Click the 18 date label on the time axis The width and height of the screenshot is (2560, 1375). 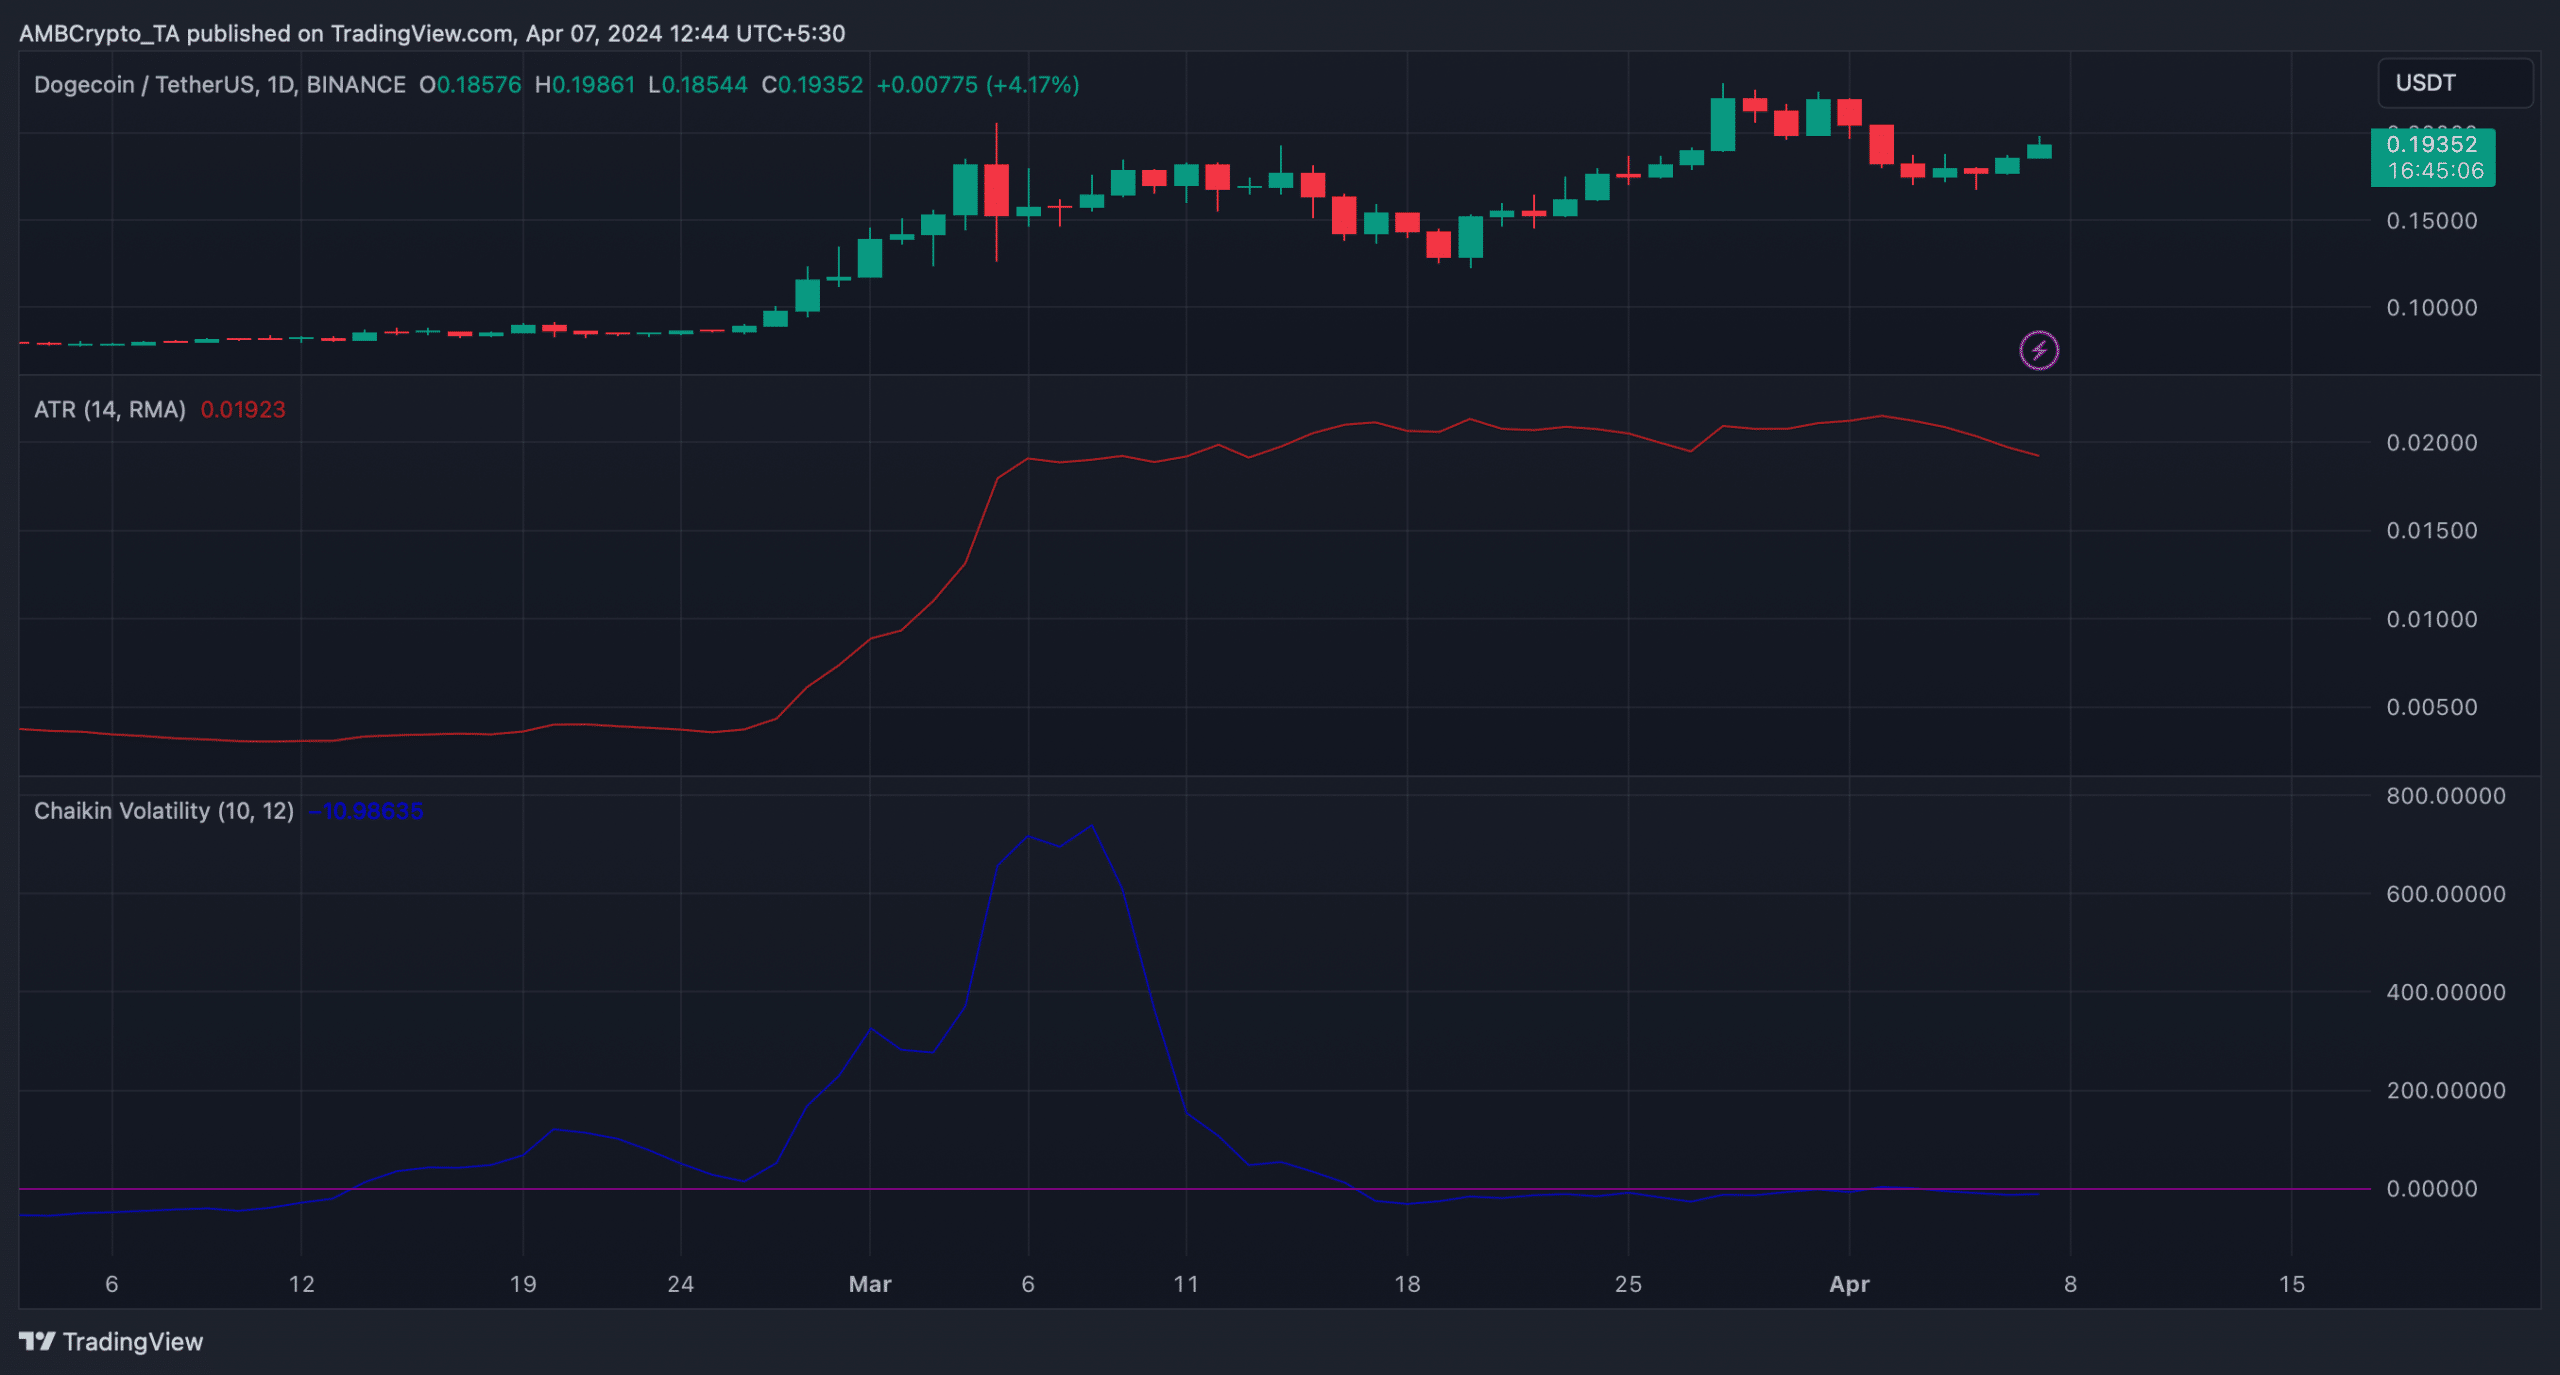[1407, 1285]
